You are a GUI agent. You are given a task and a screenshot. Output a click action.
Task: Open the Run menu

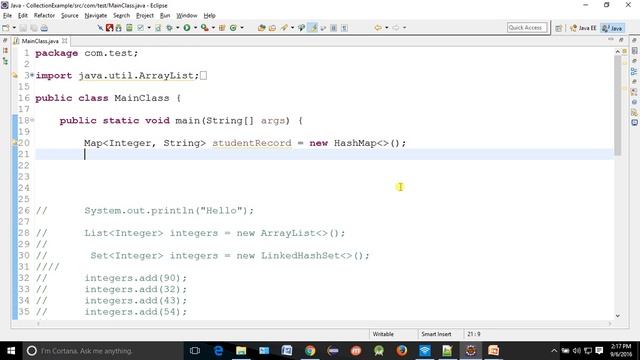[x=165, y=16]
